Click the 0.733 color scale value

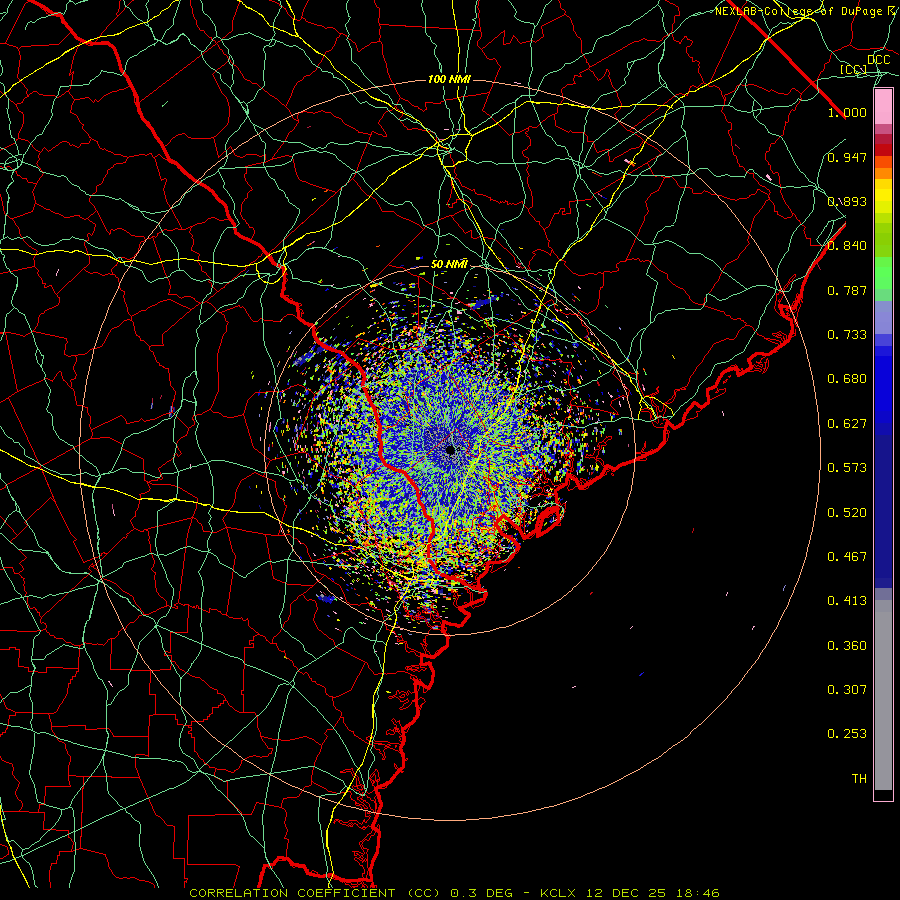click(x=847, y=335)
